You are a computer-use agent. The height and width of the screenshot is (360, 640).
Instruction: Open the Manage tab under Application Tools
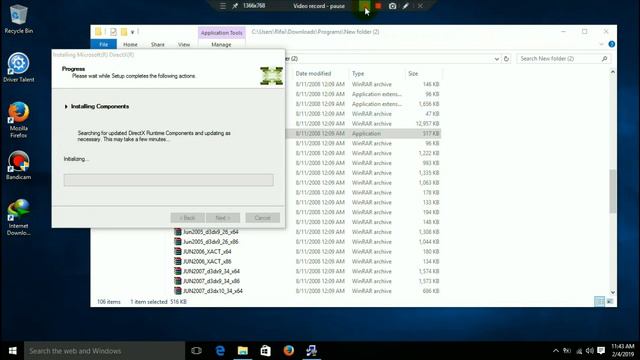(221, 44)
